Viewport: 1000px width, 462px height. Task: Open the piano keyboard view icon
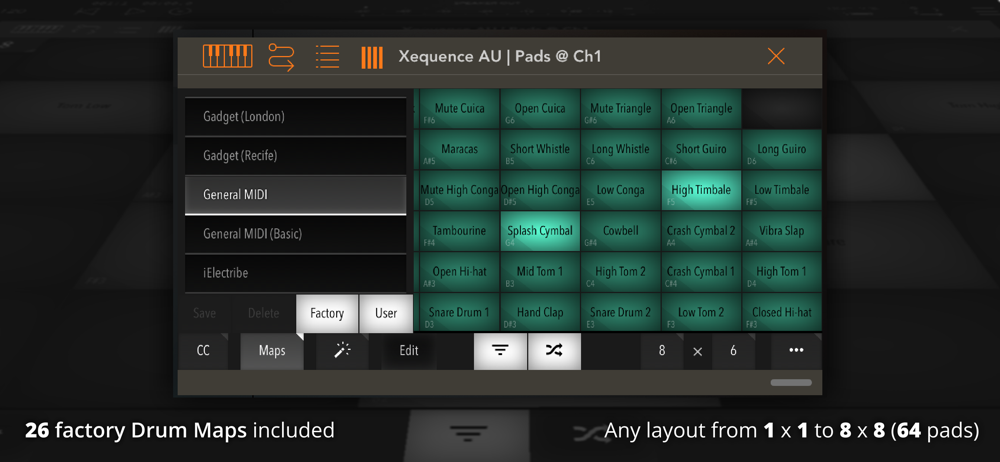[x=228, y=57]
